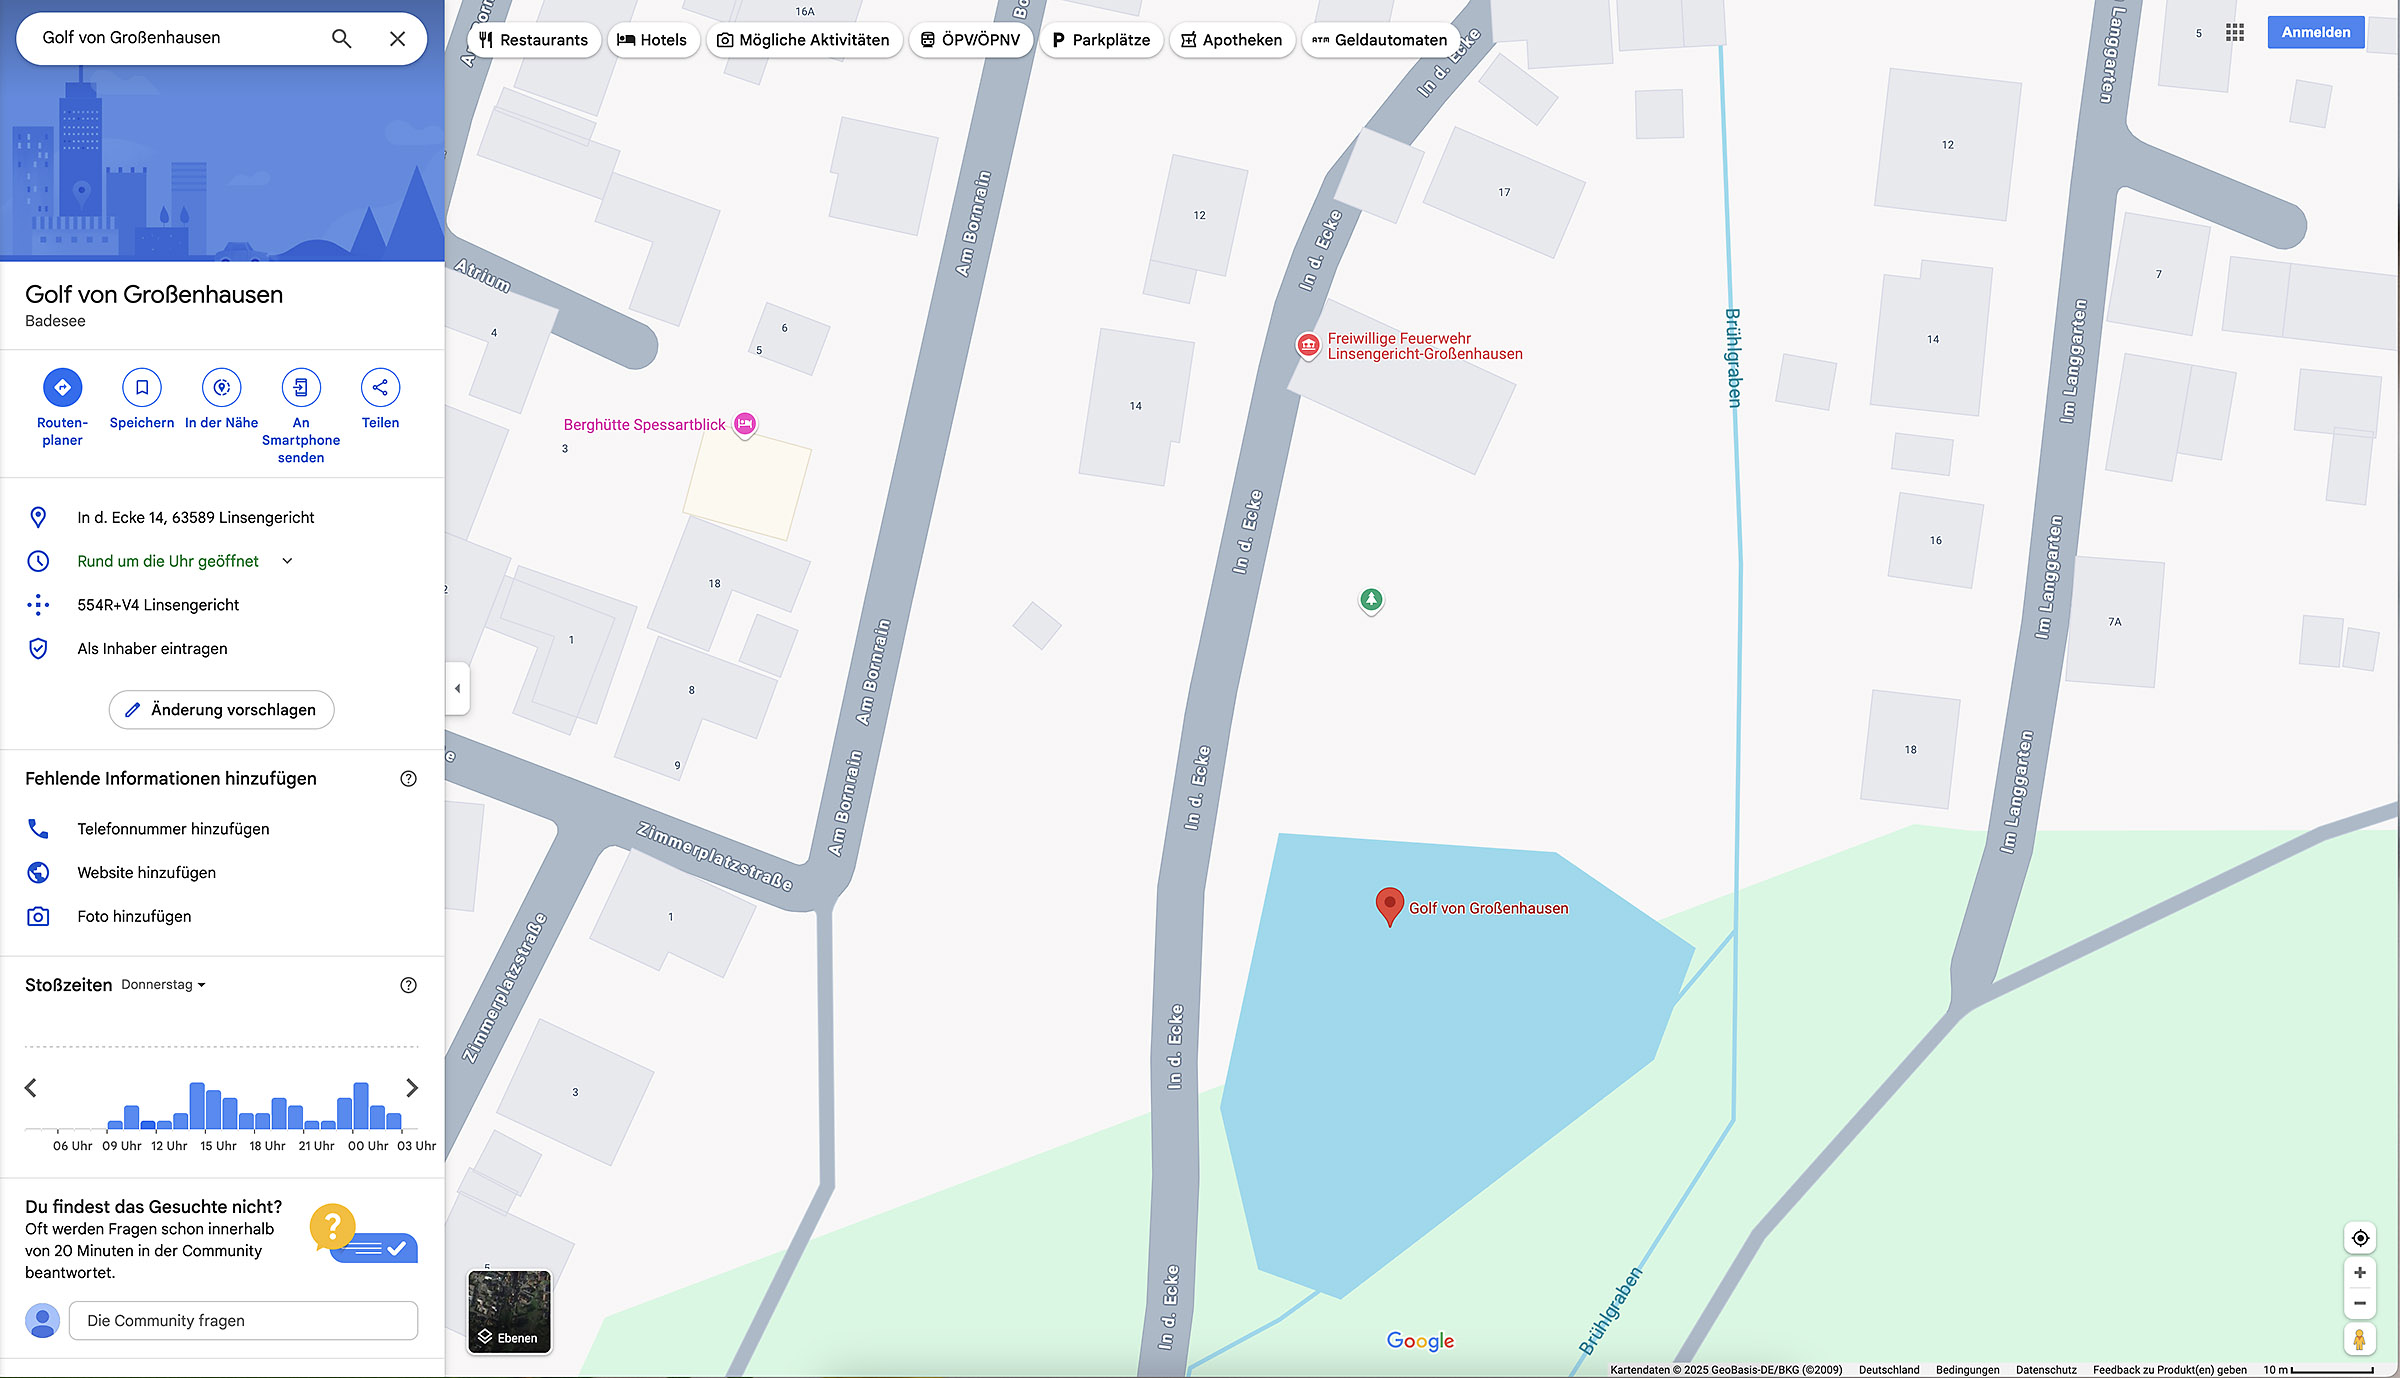Click the Speichern bookmark icon
Screen dimensions: 2400x1378
tap(142, 387)
